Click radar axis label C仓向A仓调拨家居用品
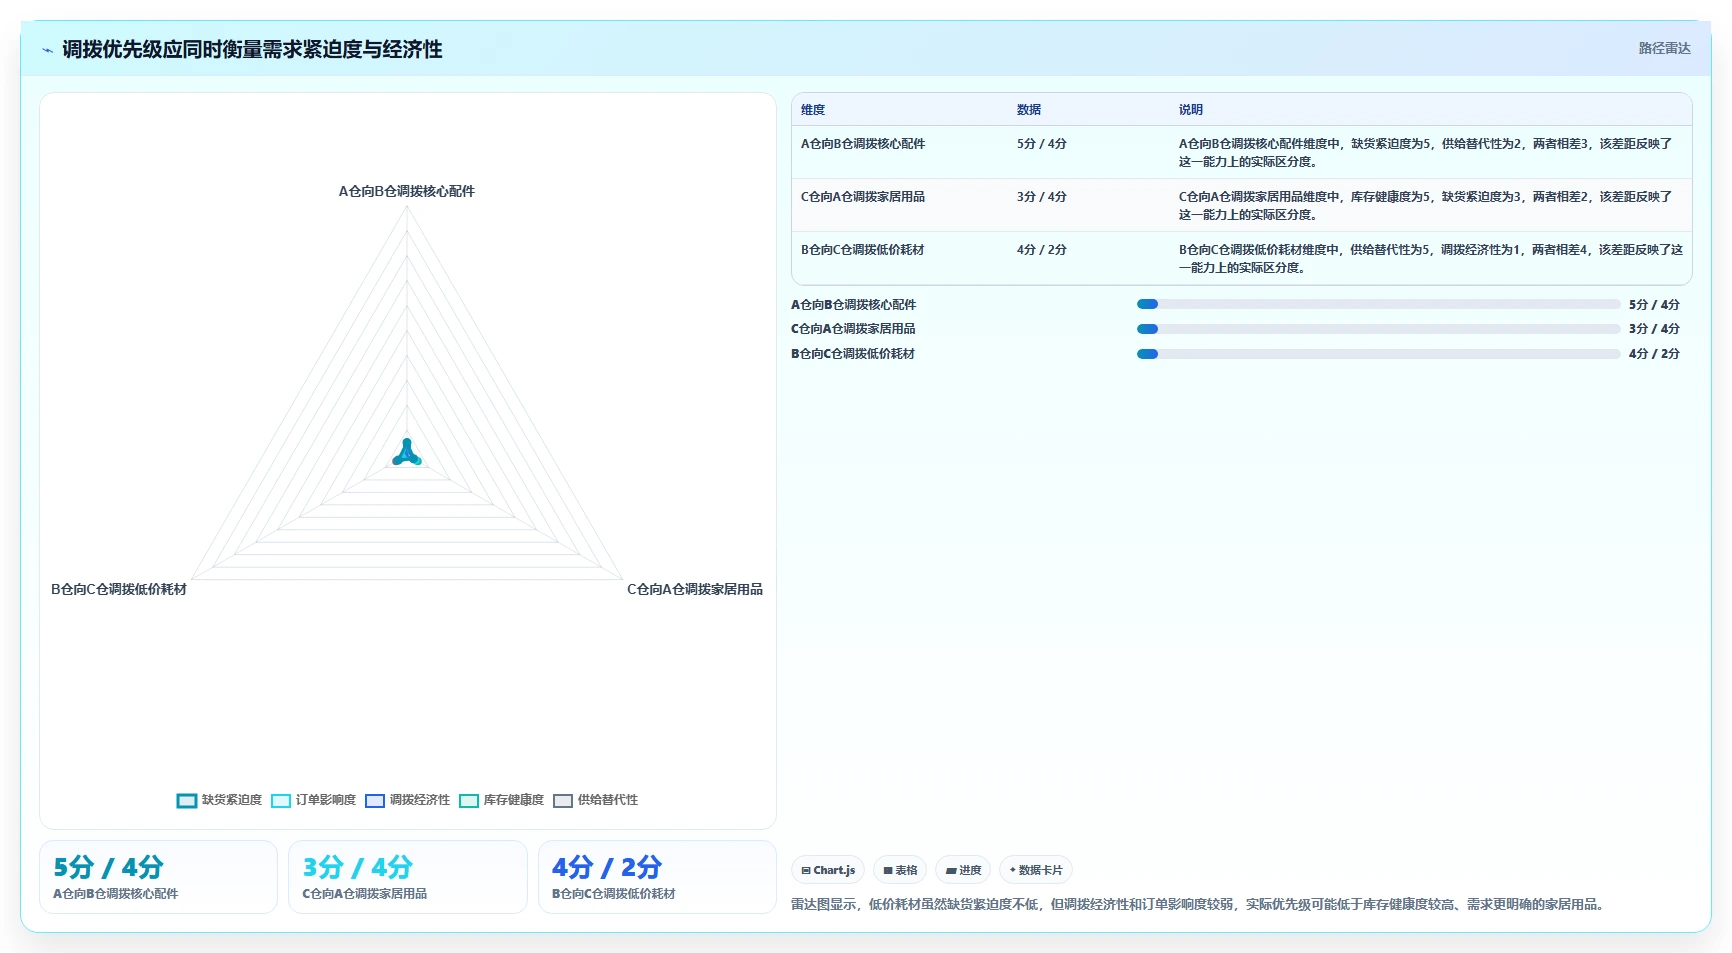This screenshot has width=1732, height=953. point(695,590)
